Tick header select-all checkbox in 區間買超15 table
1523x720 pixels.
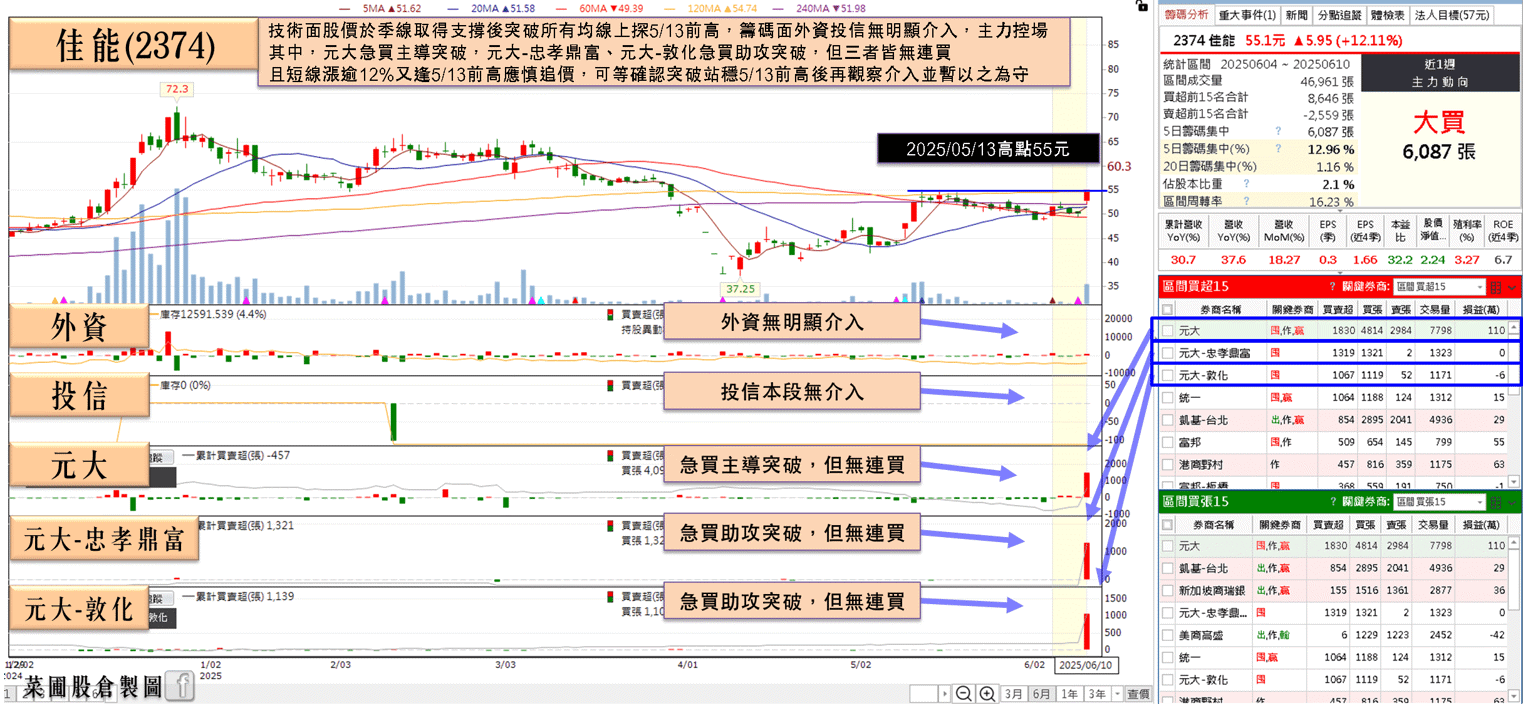click(x=1168, y=310)
